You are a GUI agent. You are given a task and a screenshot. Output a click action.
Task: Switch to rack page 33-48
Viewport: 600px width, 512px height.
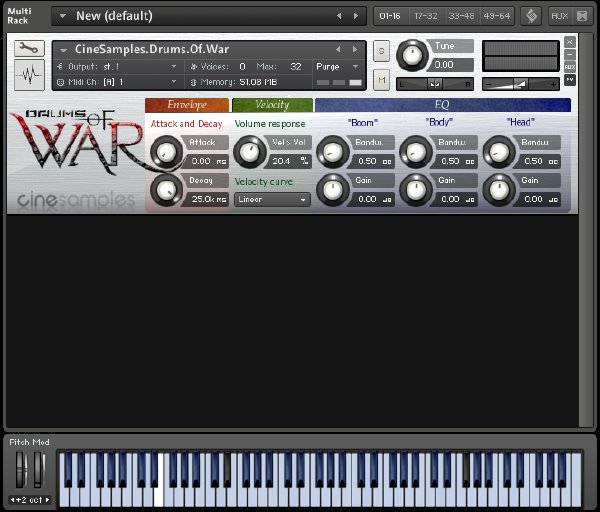point(461,16)
